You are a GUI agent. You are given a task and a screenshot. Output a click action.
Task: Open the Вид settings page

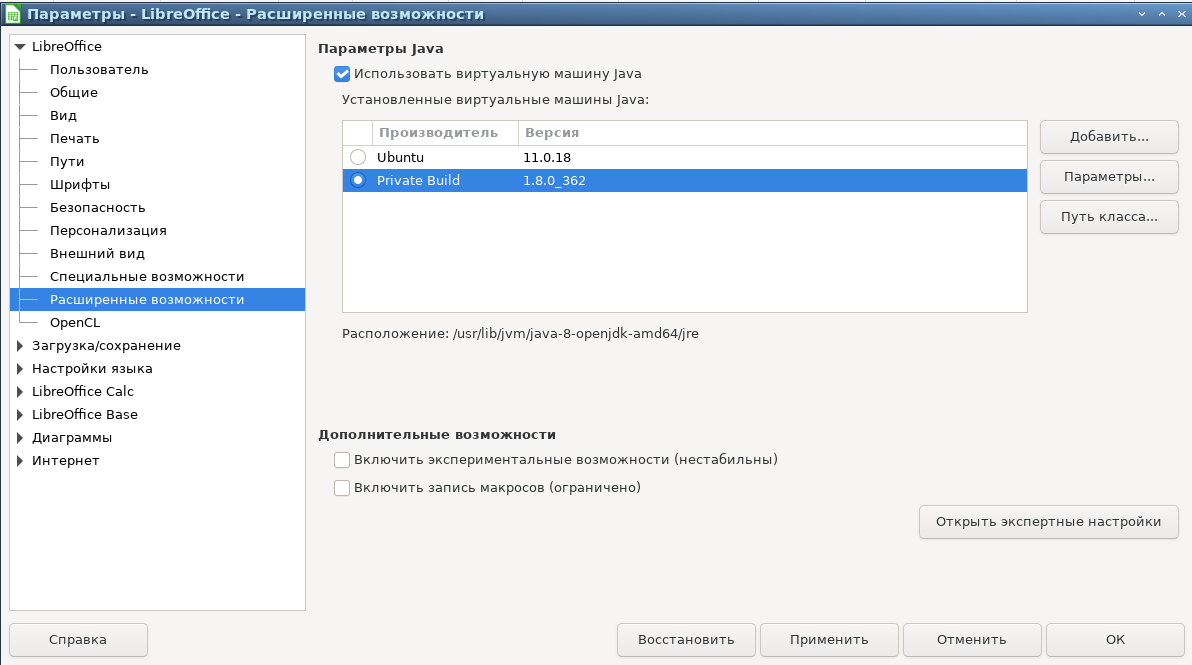coord(63,116)
